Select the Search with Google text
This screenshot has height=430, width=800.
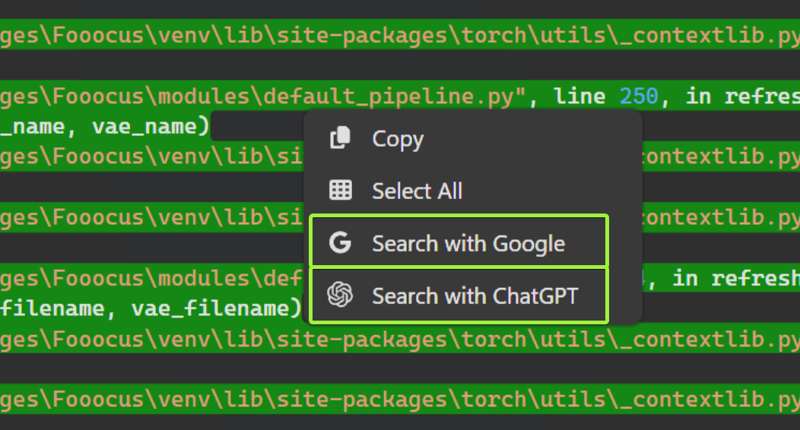coord(468,243)
